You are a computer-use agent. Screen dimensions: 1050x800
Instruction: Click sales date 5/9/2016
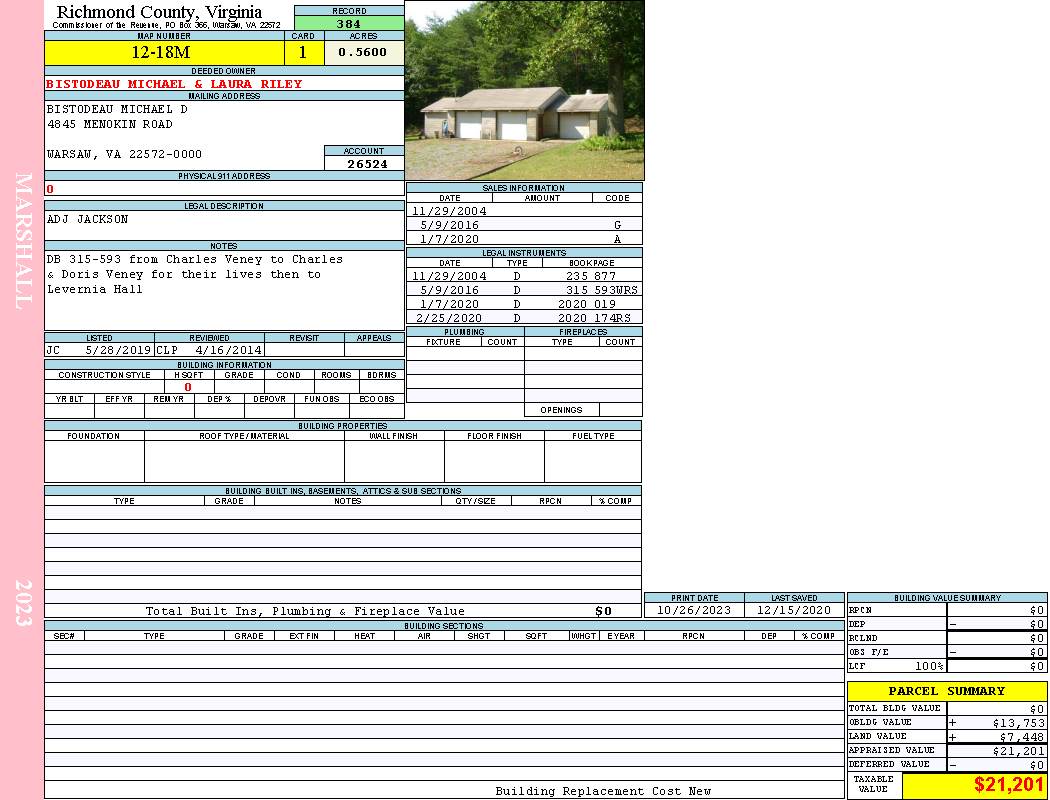[449, 225]
